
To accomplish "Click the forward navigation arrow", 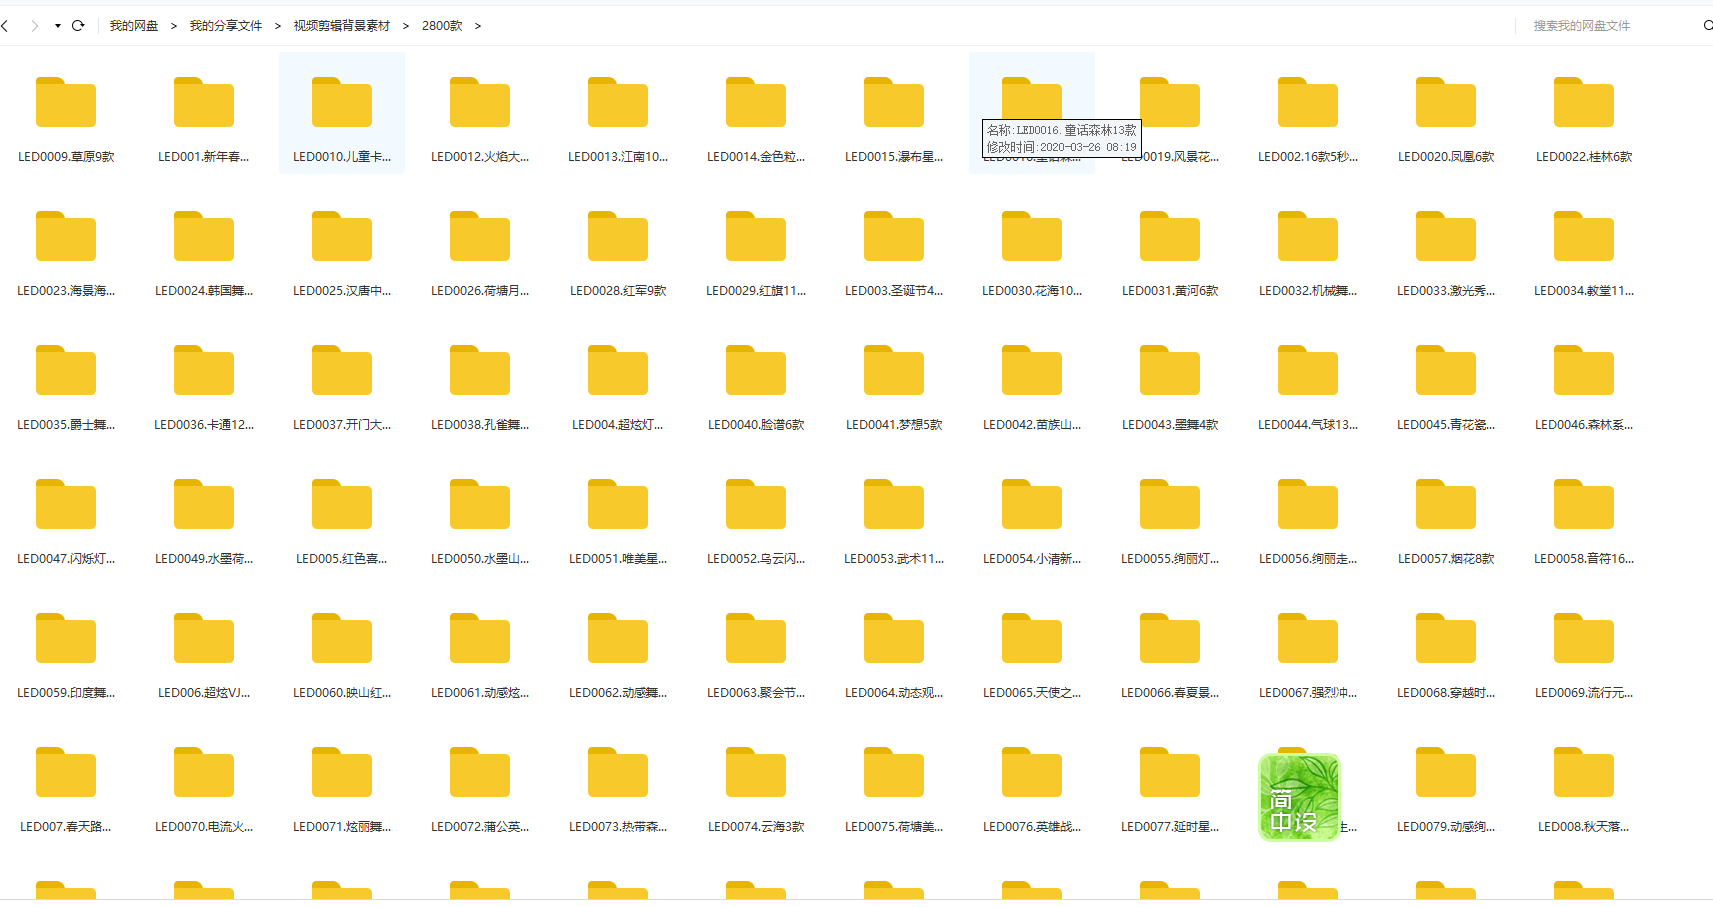I will tap(34, 26).
